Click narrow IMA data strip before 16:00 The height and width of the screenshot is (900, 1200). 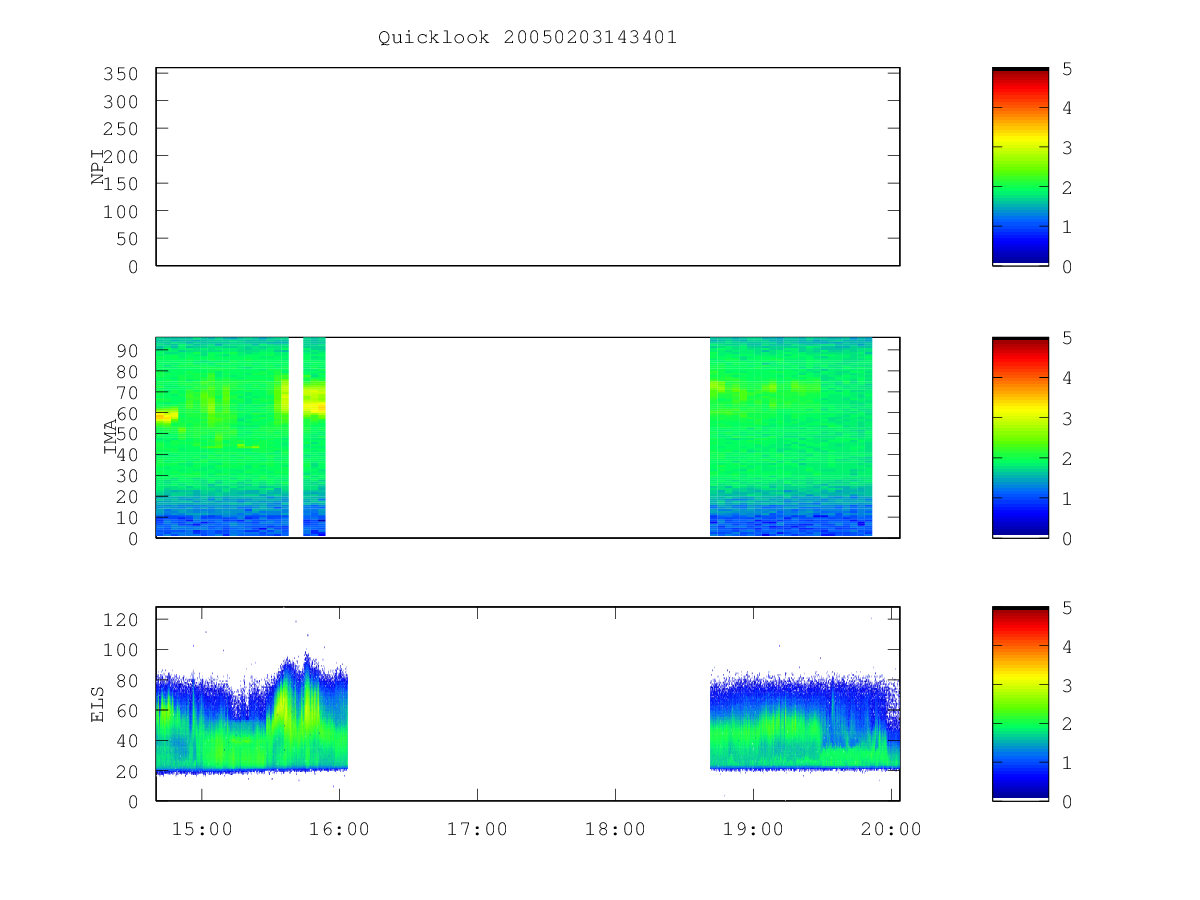[314, 437]
